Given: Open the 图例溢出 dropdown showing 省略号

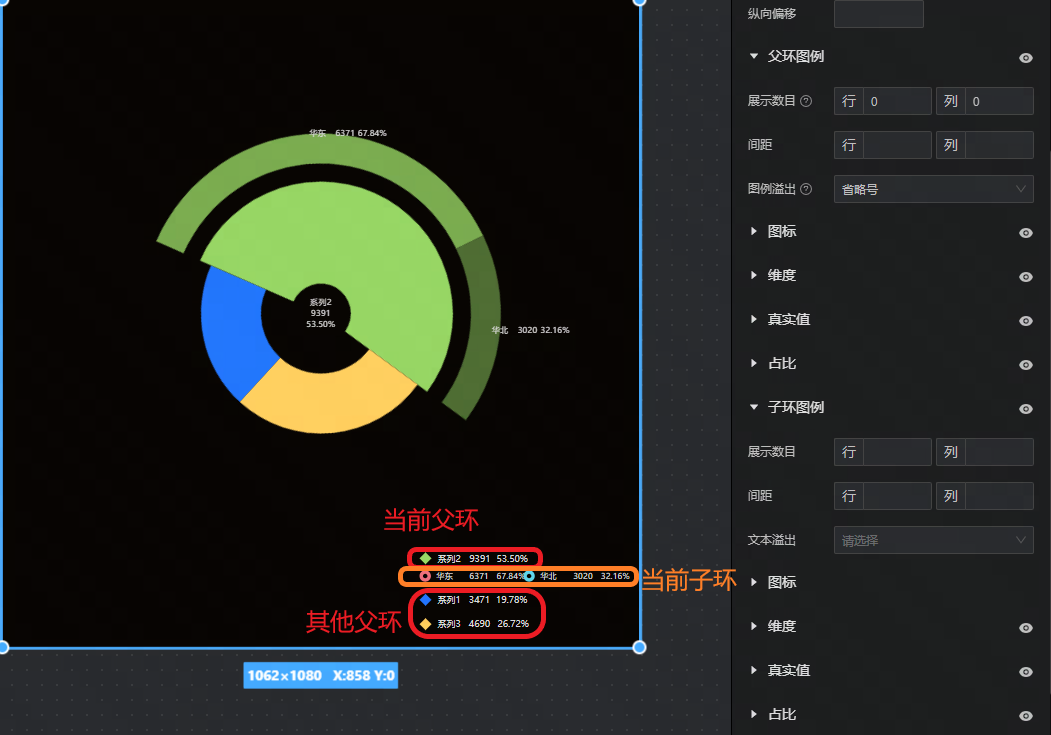Looking at the screenshot, I should click(933, 189).
